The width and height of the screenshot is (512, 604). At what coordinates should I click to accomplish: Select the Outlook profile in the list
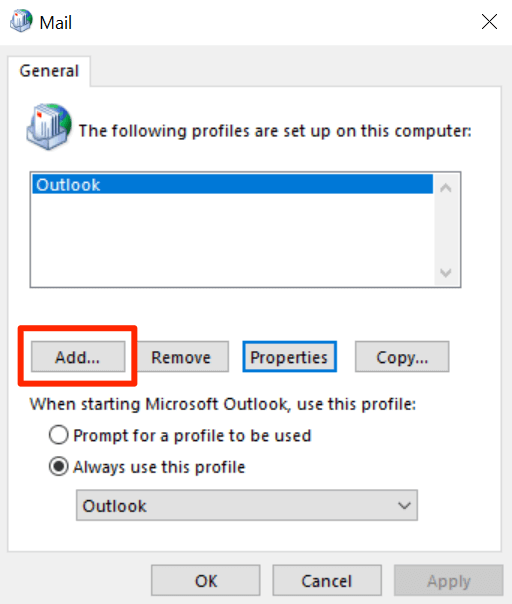(232, 184)
